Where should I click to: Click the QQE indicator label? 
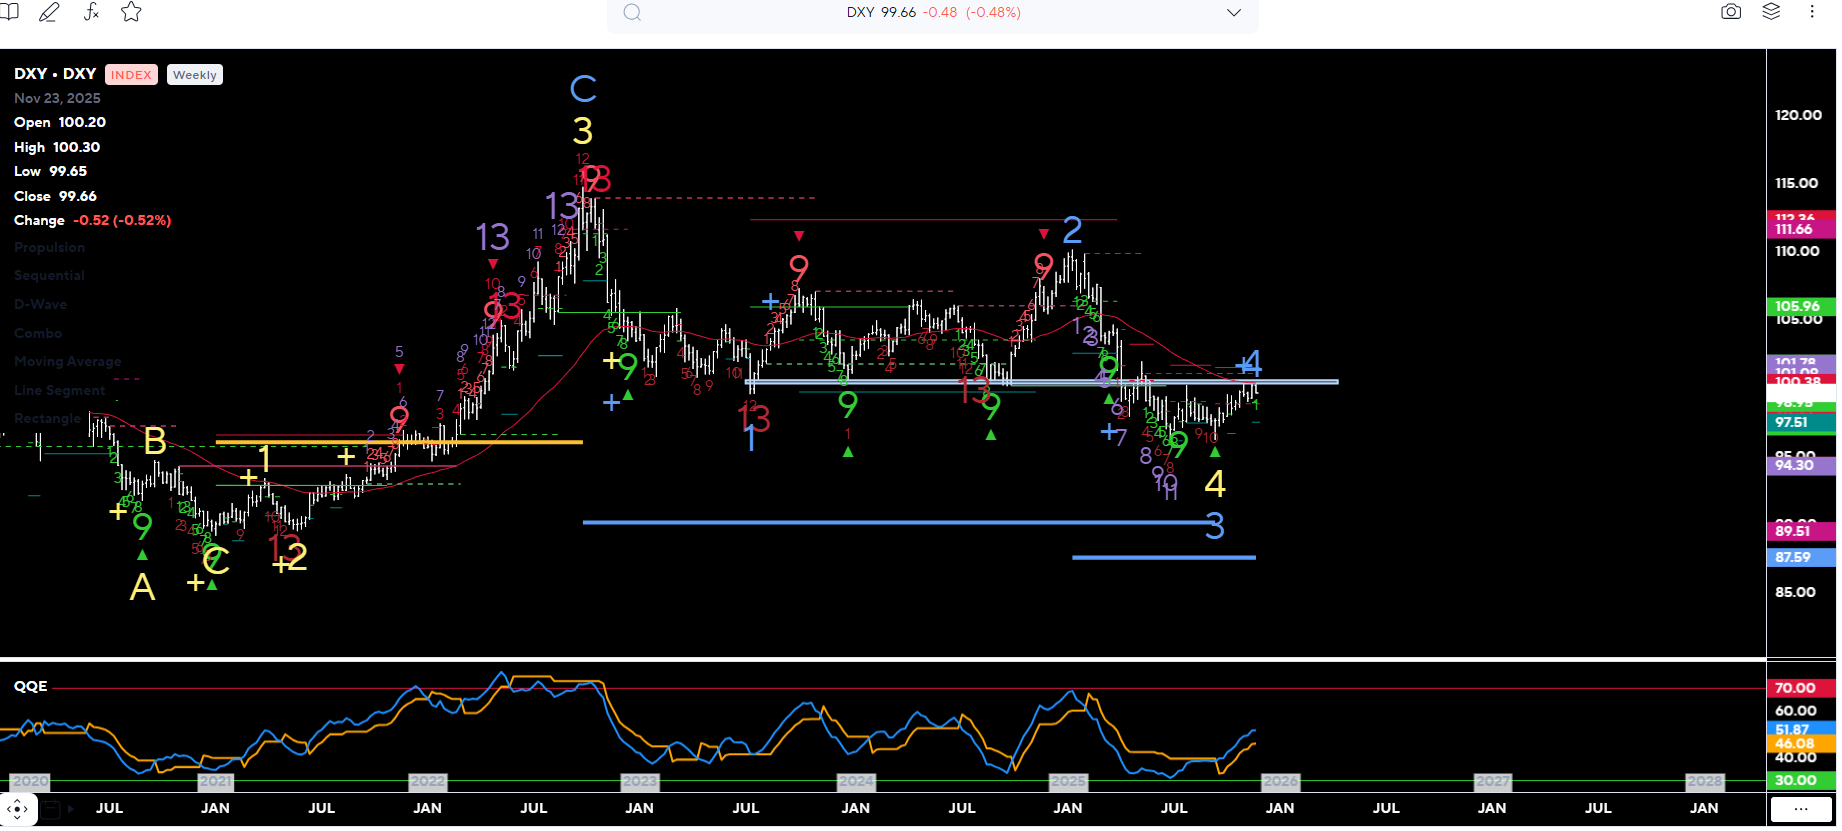click(30, 686)
